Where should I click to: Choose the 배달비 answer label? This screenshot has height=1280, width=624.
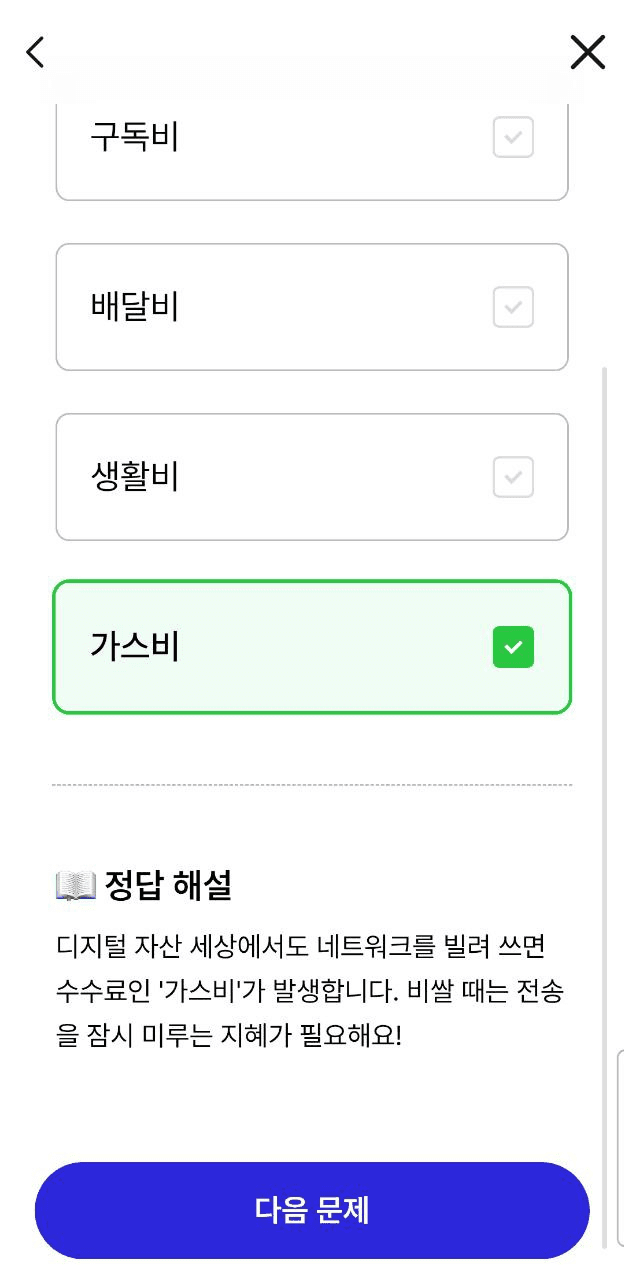click(x=135, y=307)
